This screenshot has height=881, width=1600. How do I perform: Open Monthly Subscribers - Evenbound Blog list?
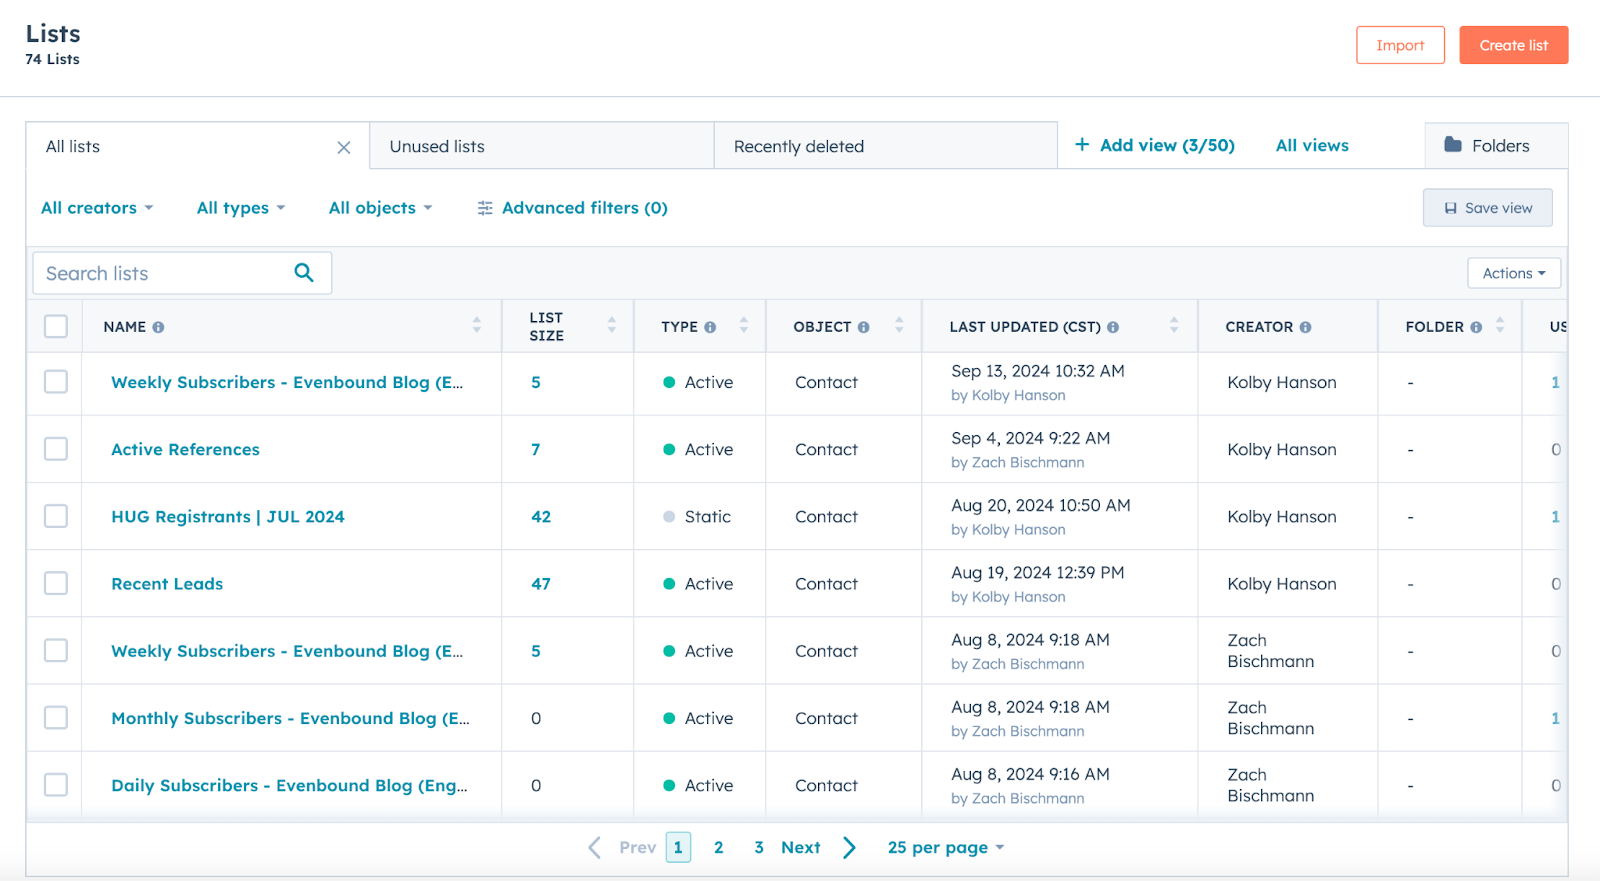[x=290, y=718]
